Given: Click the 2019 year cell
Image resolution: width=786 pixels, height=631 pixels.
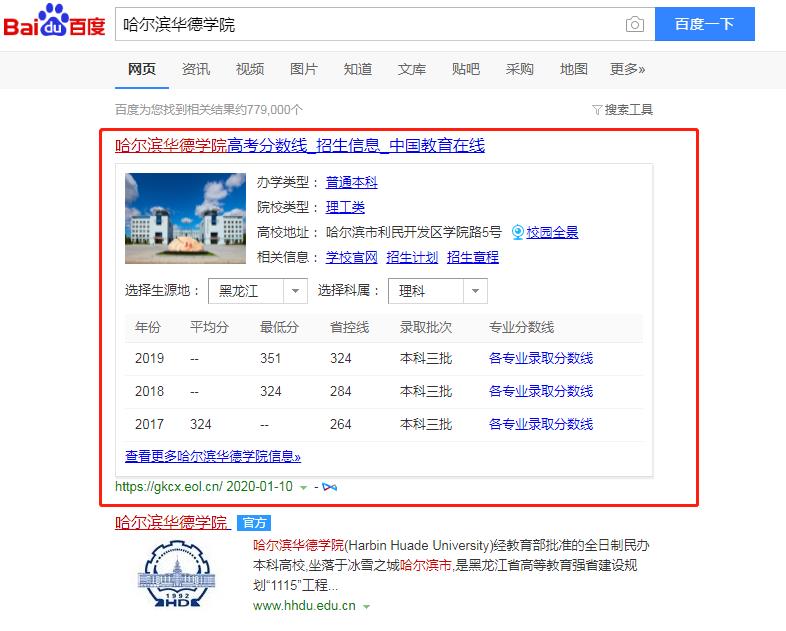Looking at the screenshot, I should point(149,358).
